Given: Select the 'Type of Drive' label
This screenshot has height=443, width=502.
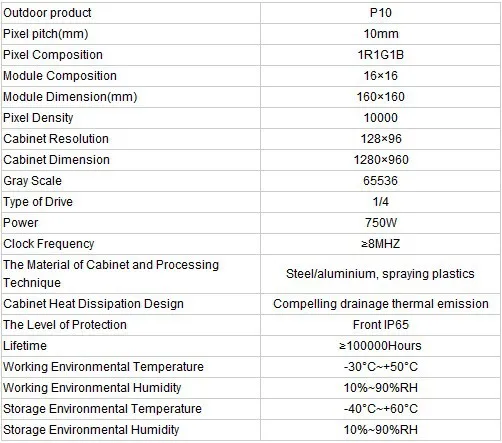Looking at the screenshot, I should point(38,202).
